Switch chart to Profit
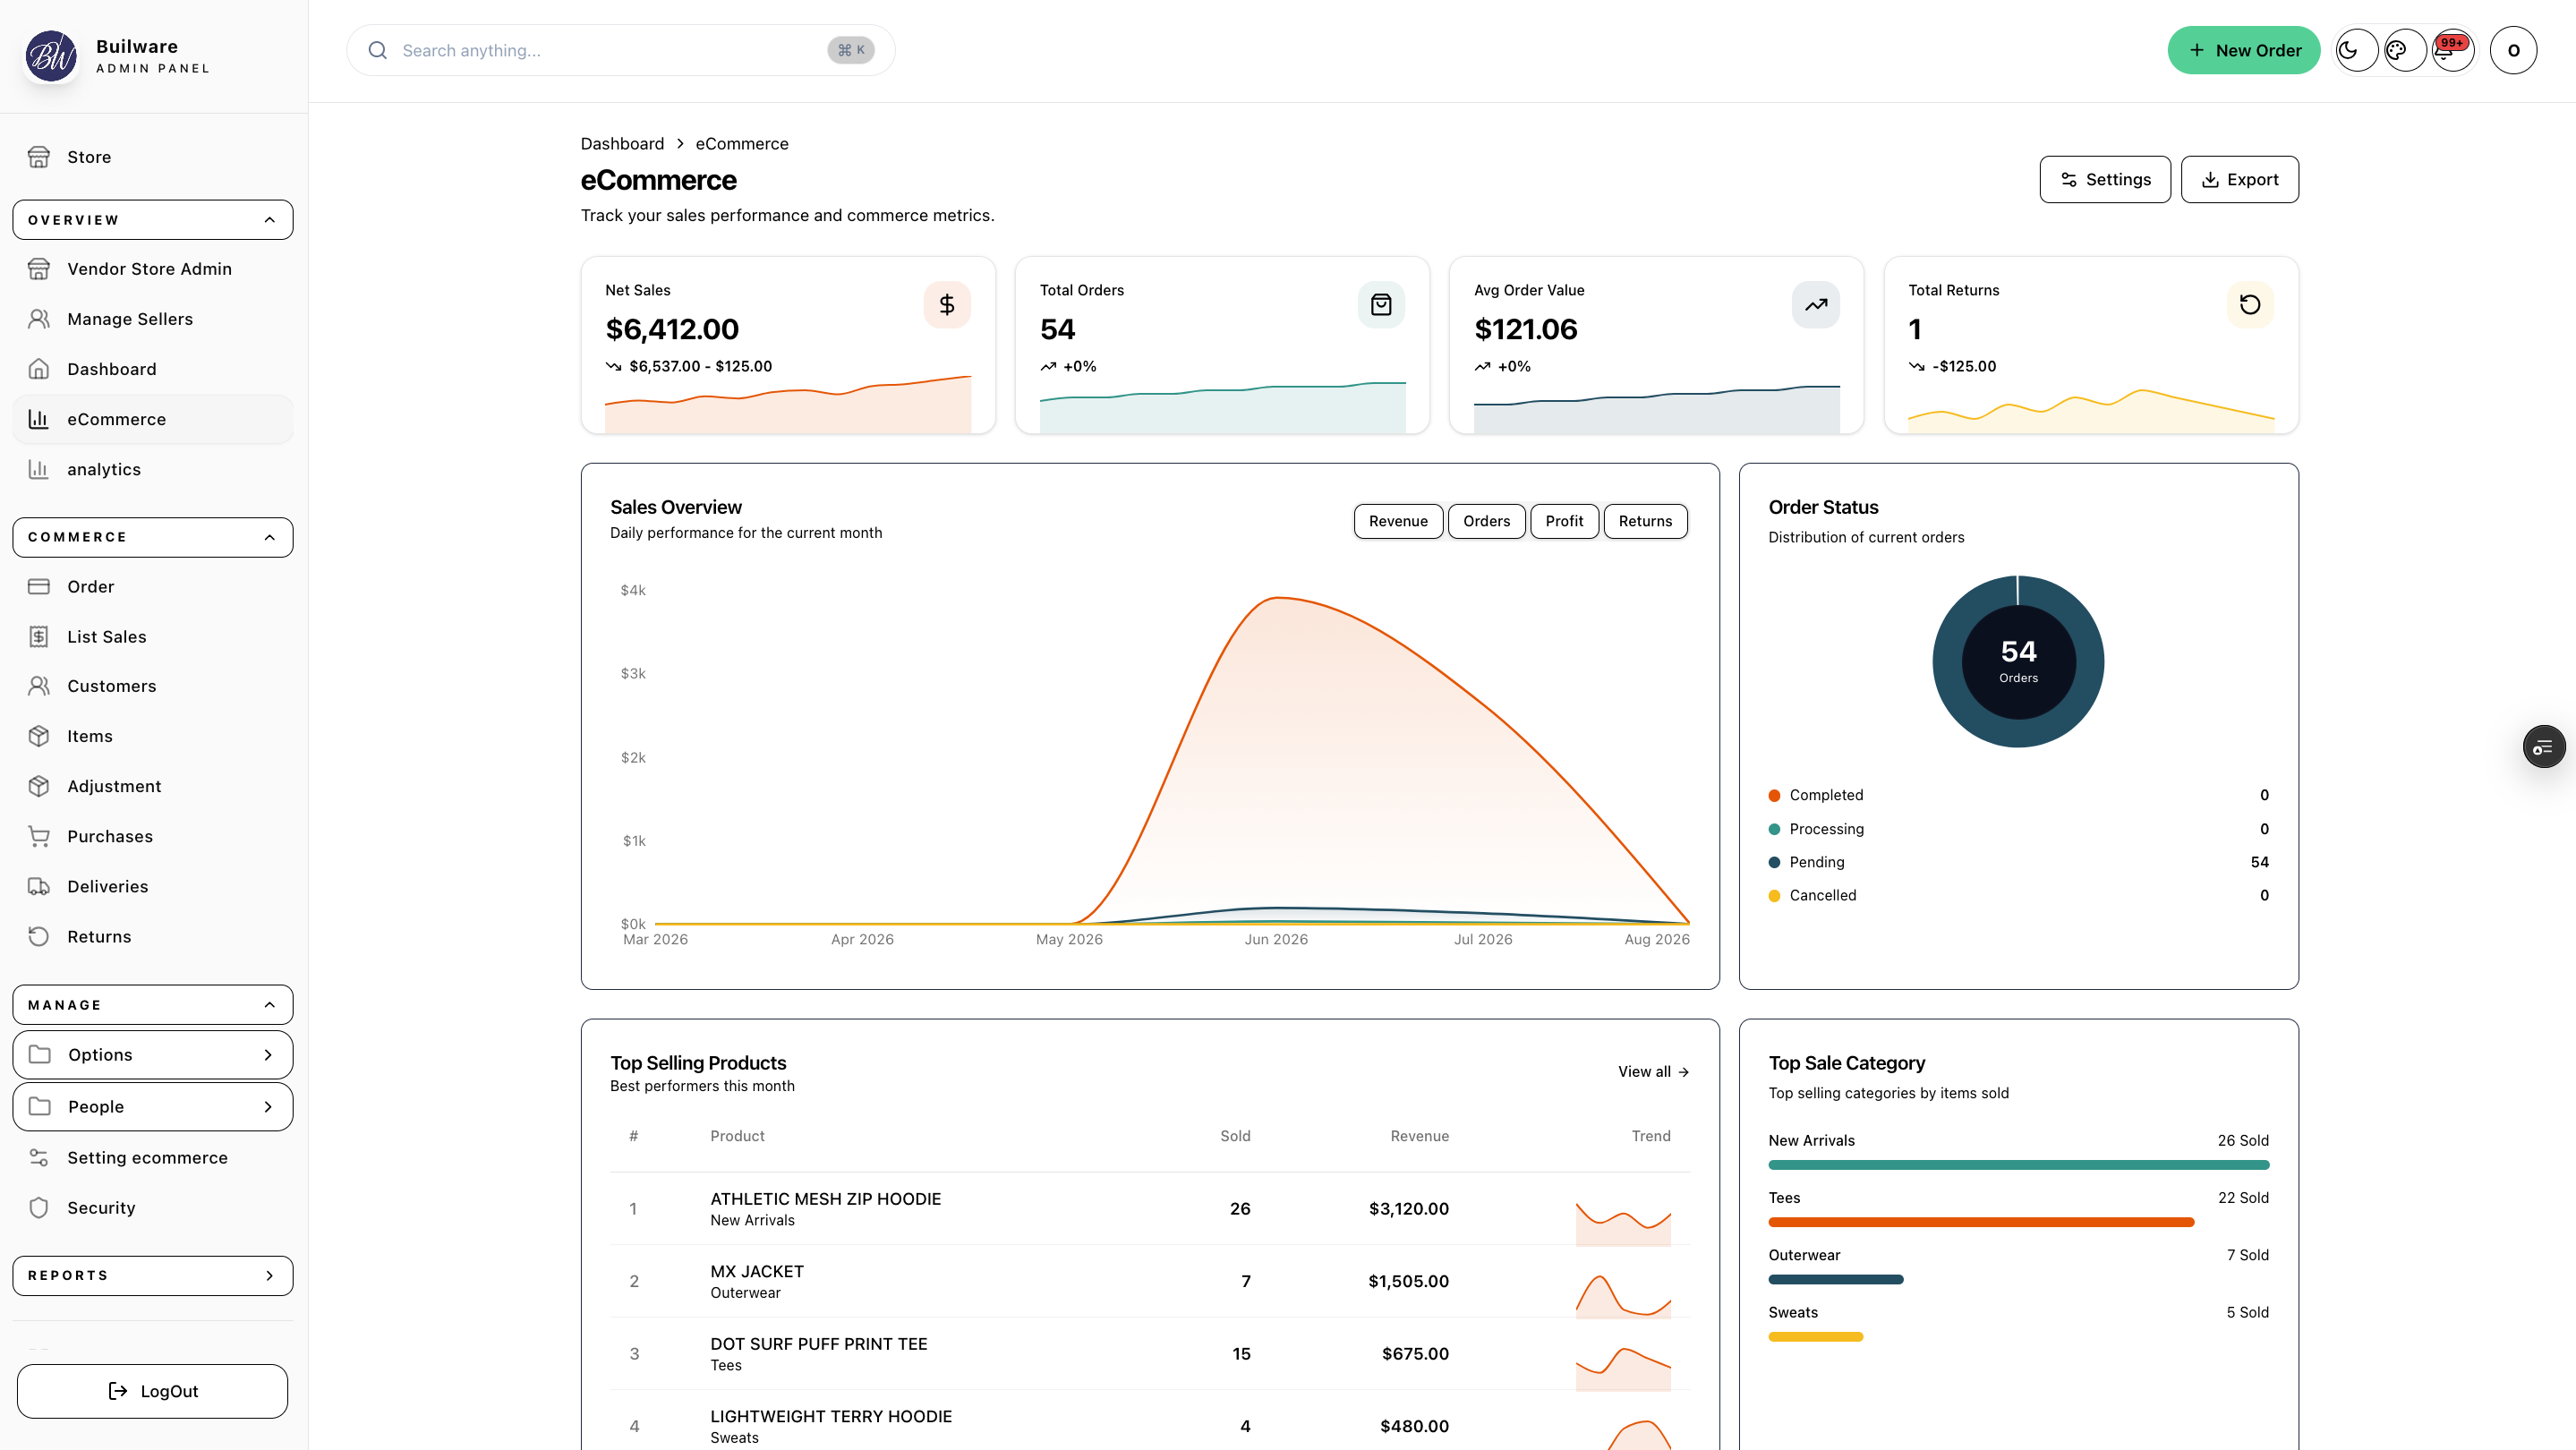 (1564, 521)
